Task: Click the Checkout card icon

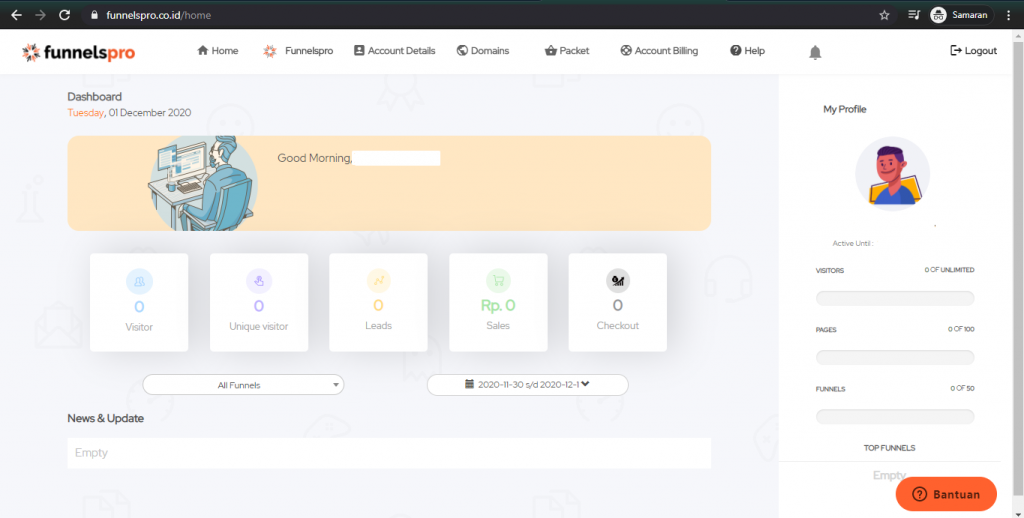Action: (618, 281)
